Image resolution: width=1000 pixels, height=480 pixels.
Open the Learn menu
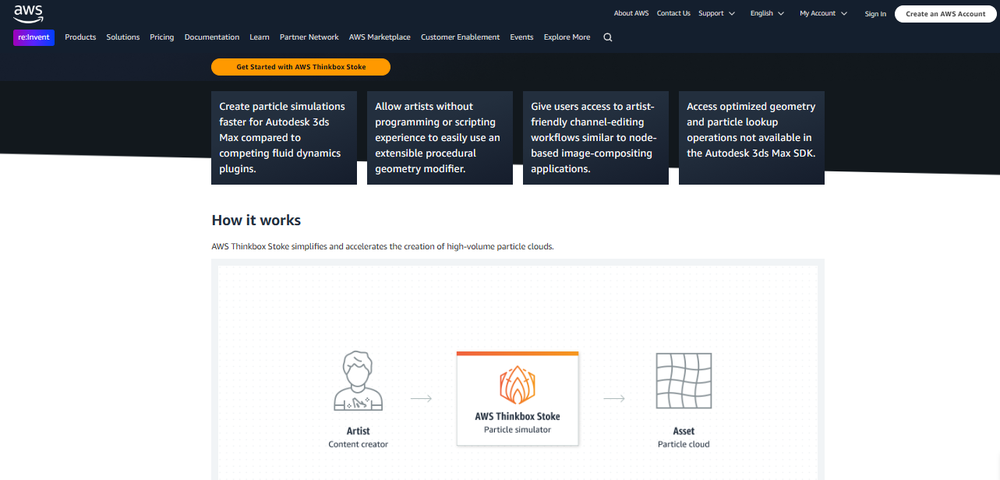(260, 38)
